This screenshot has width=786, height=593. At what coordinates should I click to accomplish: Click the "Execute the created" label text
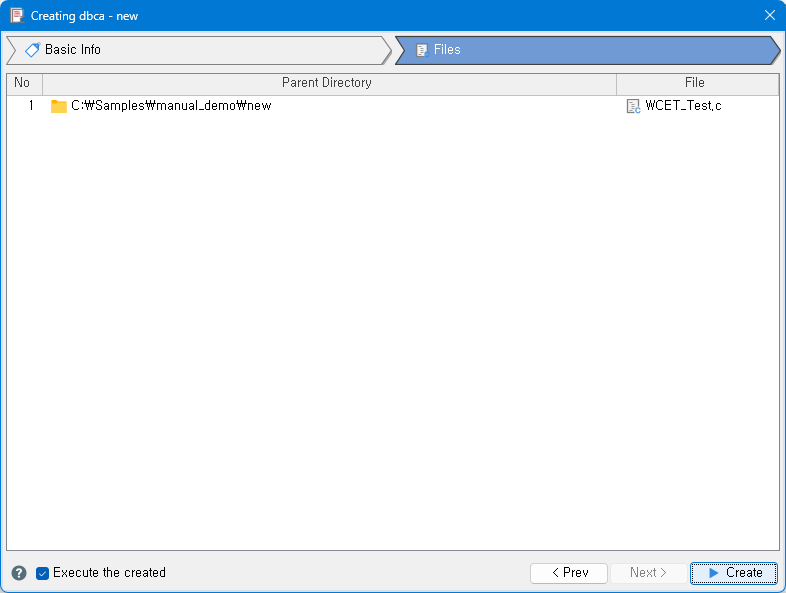pos(109,573)
